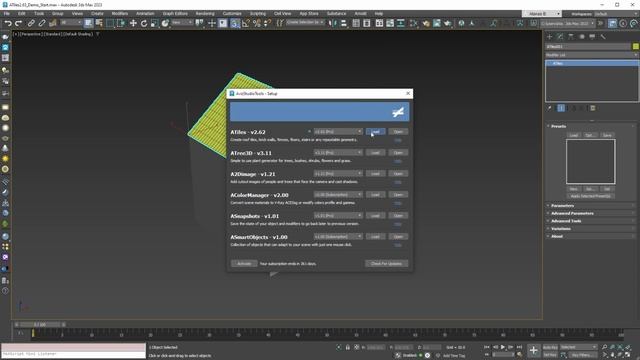
Task: Expand the Parameters rollout
Action: [591, 206]
